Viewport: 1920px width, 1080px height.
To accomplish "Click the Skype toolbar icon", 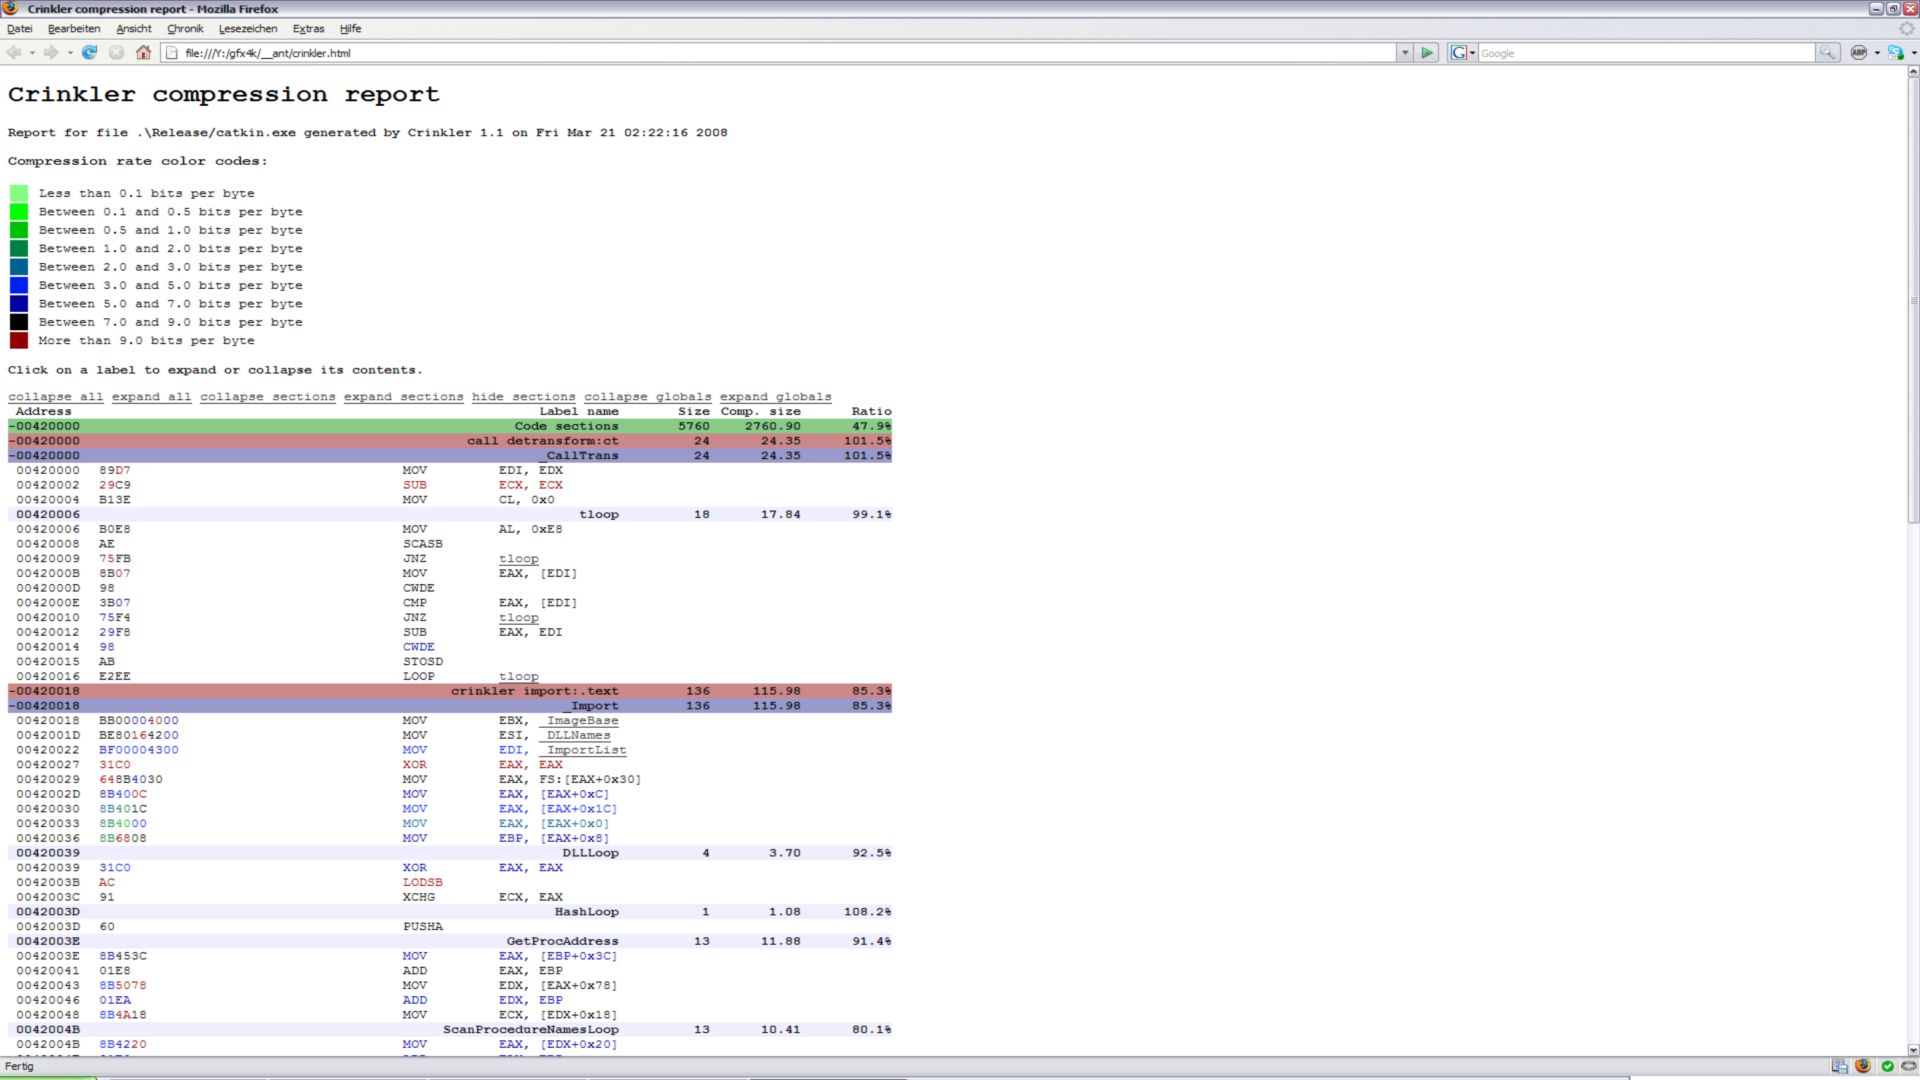I will 1894,53.
